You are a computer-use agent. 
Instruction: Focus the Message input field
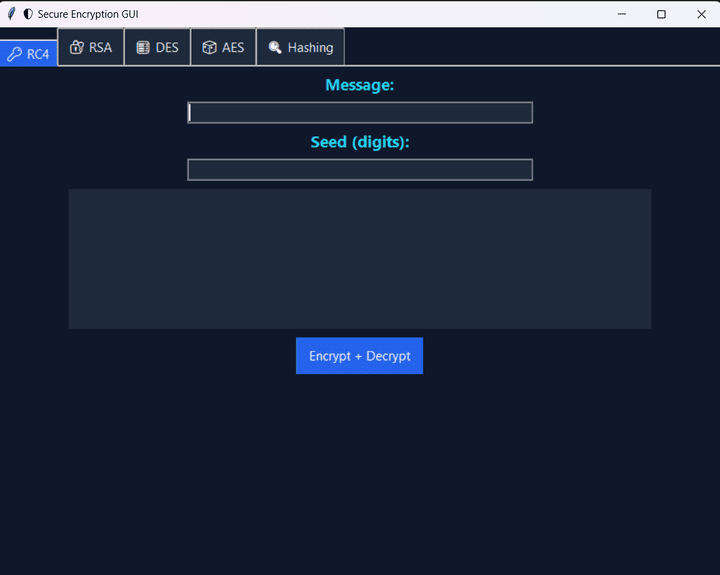point(360,113)
